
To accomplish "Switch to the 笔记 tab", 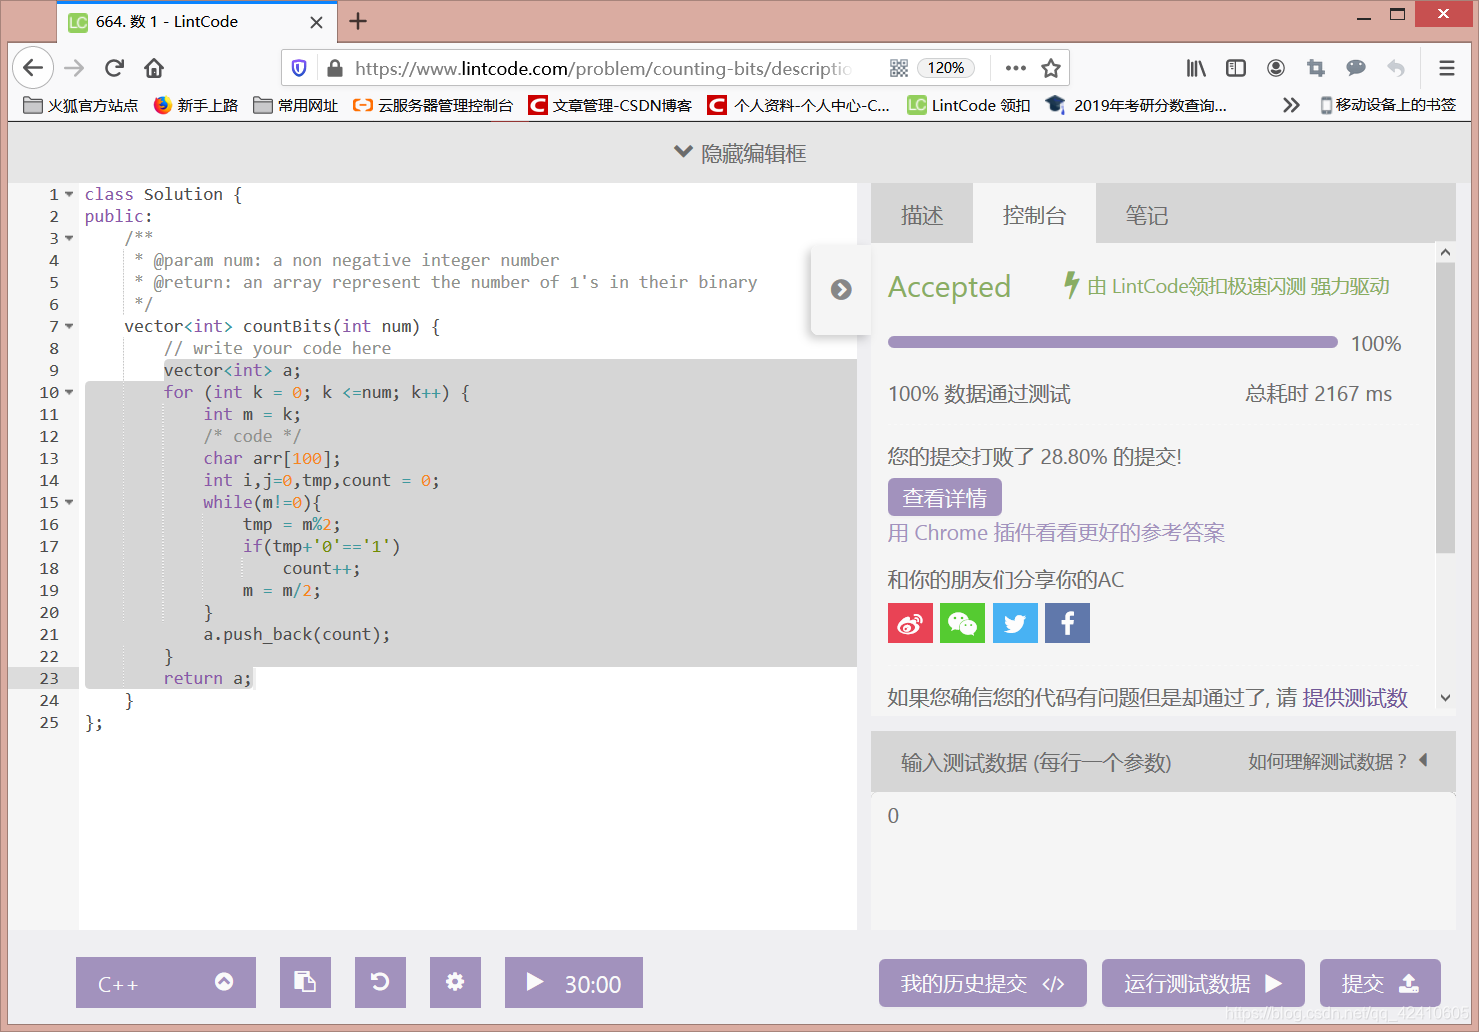I will click(x=1147, y=213).
